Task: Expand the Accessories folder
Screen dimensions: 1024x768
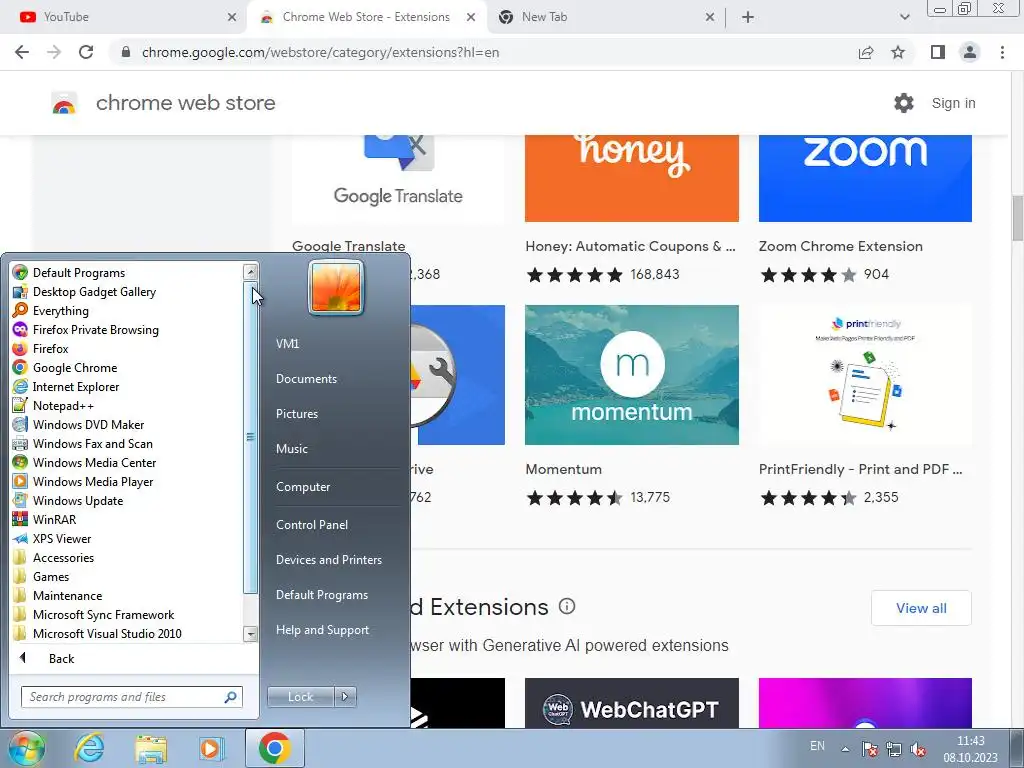Action: click(x=54, y=557)
